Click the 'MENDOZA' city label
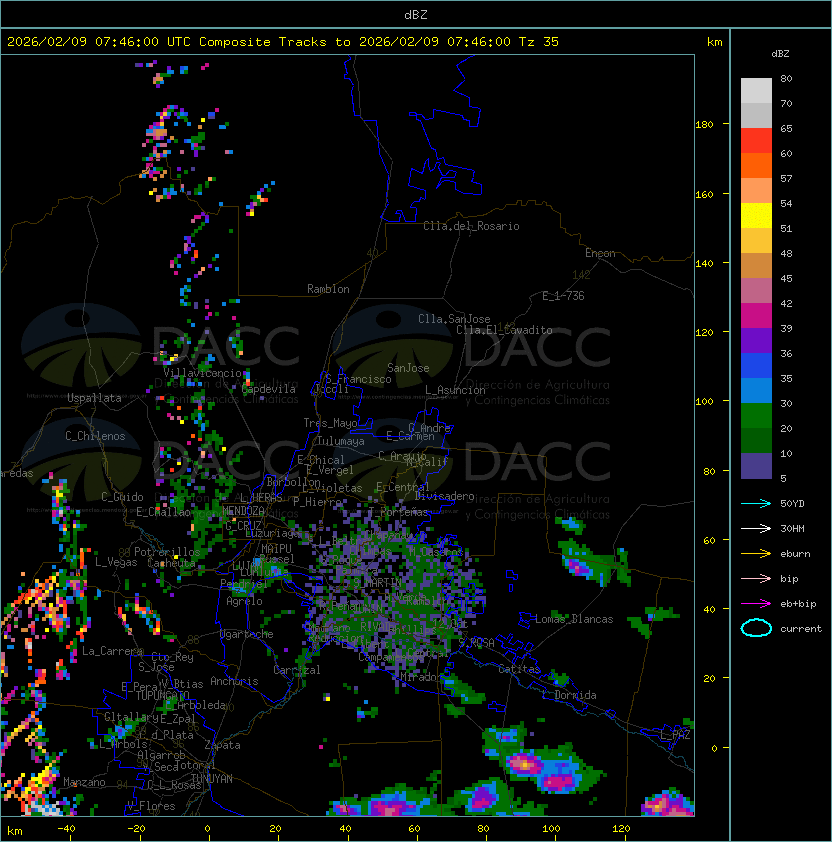 tap(243, 511)
